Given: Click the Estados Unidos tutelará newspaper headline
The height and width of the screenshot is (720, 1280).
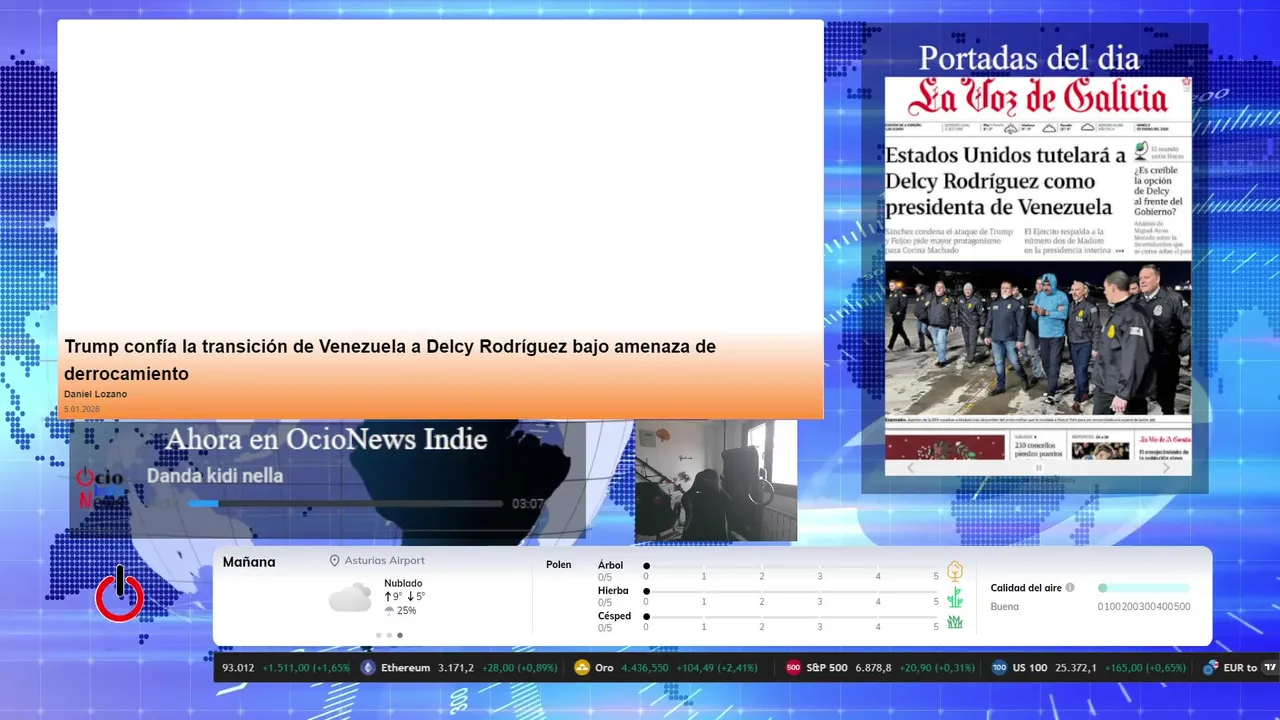Looking at the screenshot, I should (1005, 181).
